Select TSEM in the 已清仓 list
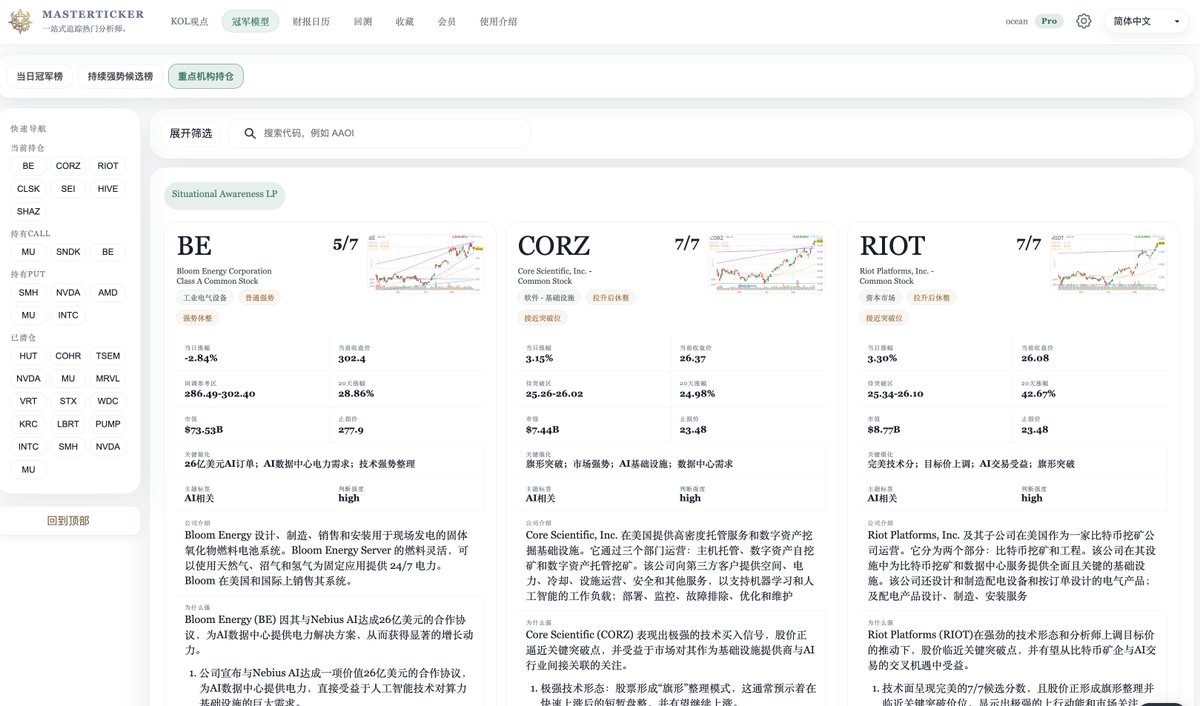 pyautogui.click(x=108, y=356)
